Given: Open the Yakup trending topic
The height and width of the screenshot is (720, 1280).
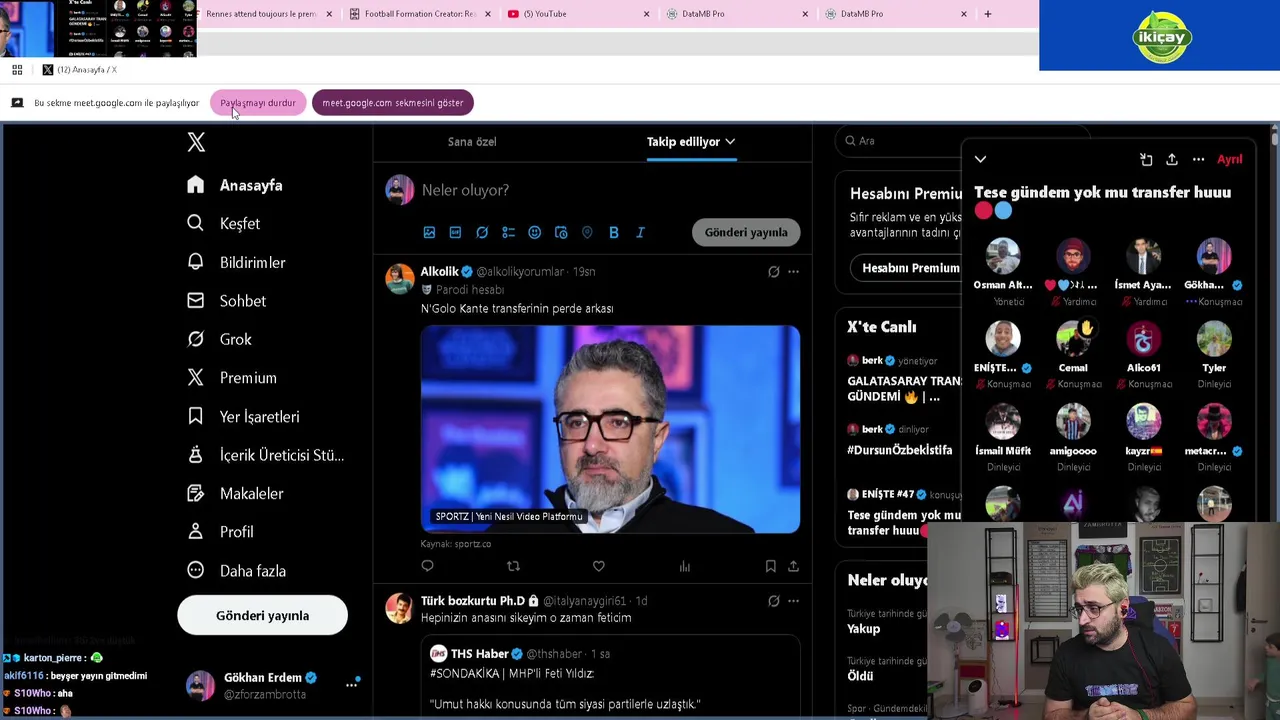Looking at the screenshot, I should tap(864, 628).
